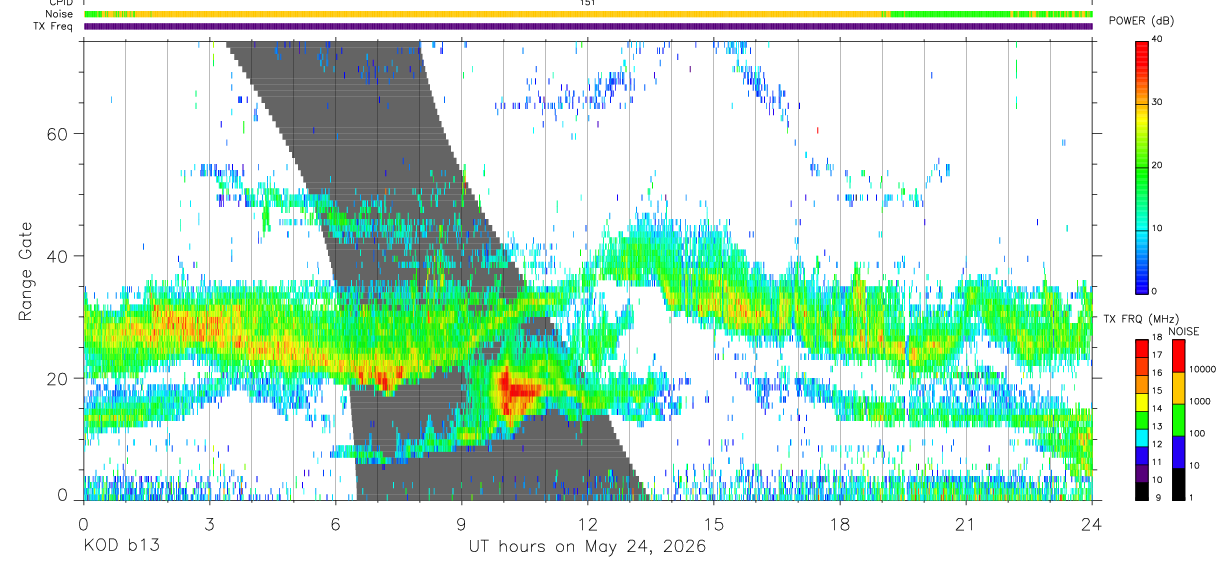The width and height of the screenshot is (1228, 567).
Task: Click the '1000' label on NOISE legend
Action: (x=1201, y=401)
